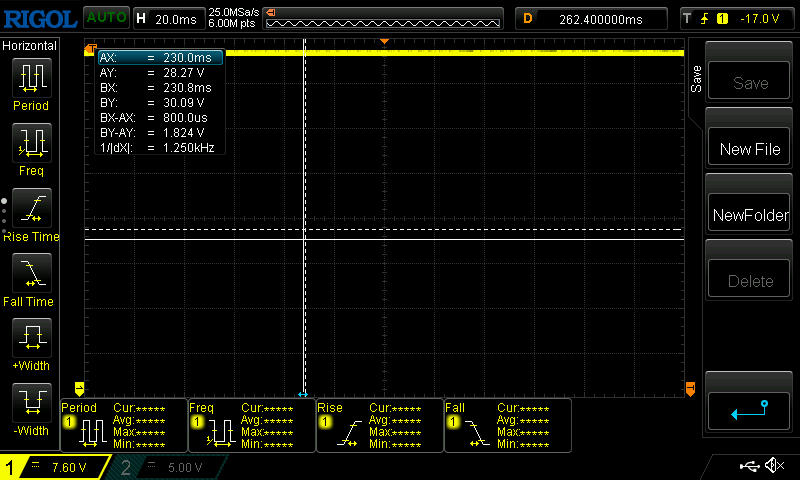
Task: Select the +Width measurement icon
Action: 31,338
